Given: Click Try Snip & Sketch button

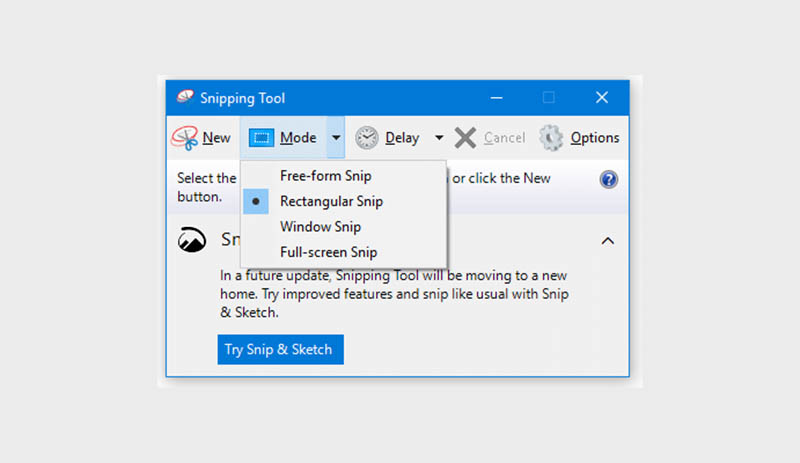Looking at the screenshot, I should [x=281, y=350].
